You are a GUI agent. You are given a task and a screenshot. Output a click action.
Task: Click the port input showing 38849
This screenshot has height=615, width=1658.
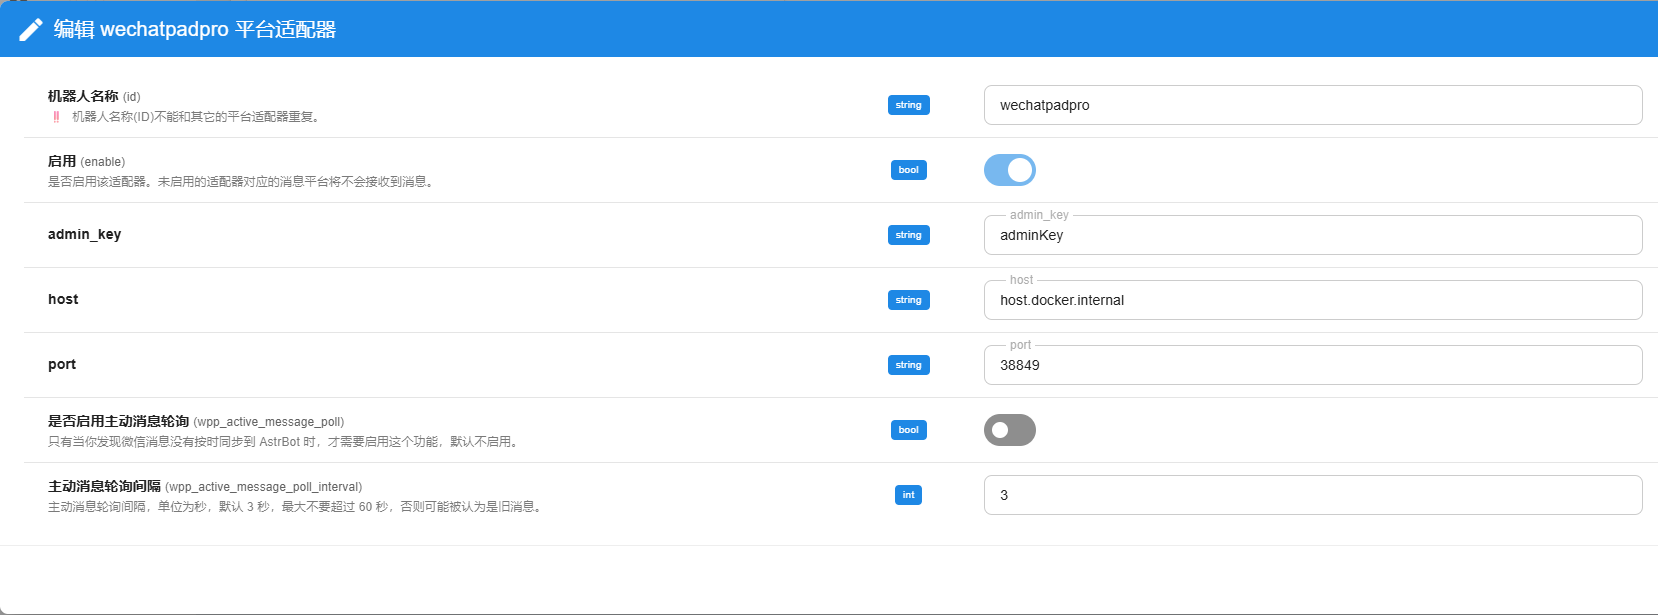coord(1313,365)
